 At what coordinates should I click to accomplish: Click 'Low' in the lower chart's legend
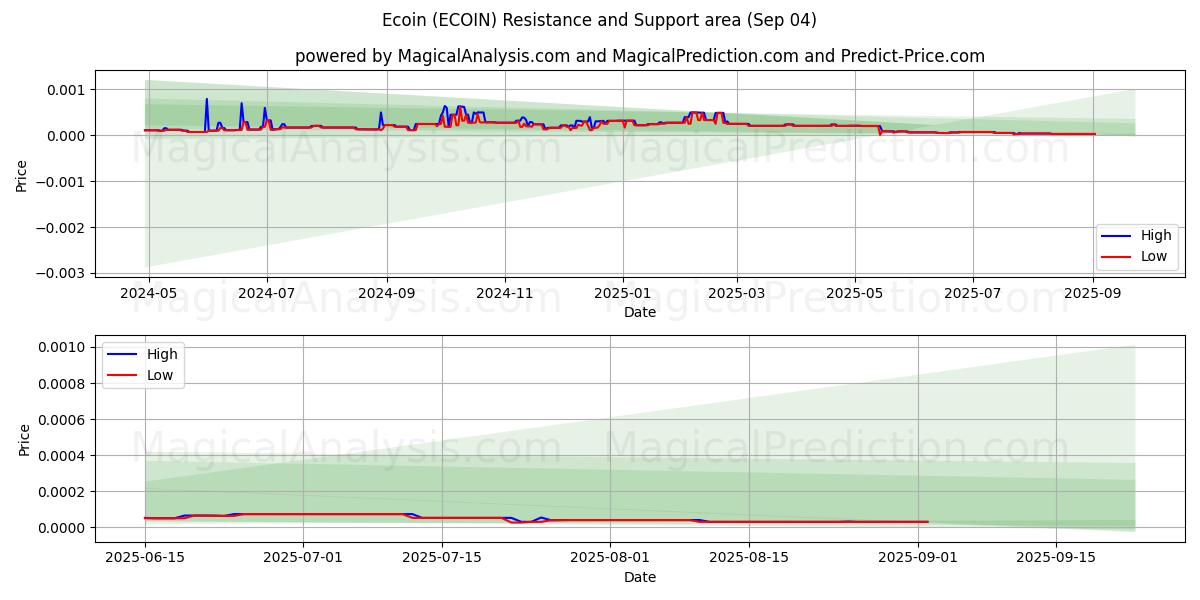pyautogui.click(x=160, y=375)
